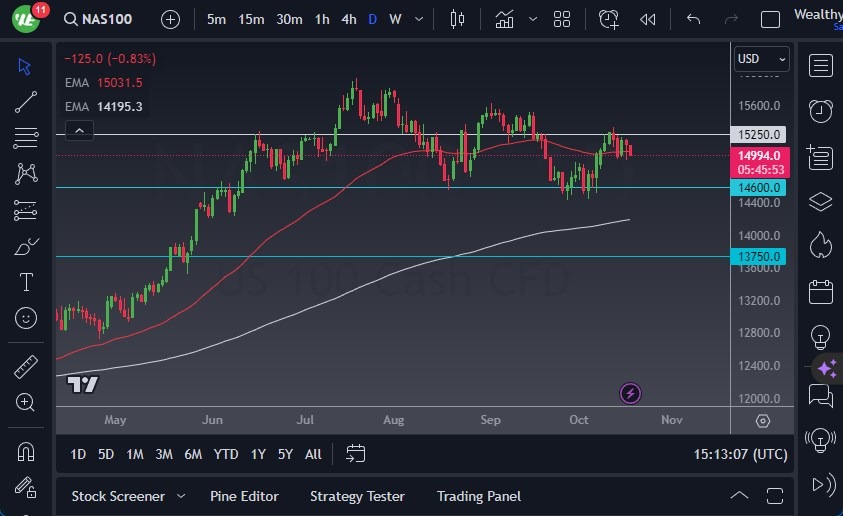Open the Watchlist panel icon
843x516 pixels.
(820, 66)
